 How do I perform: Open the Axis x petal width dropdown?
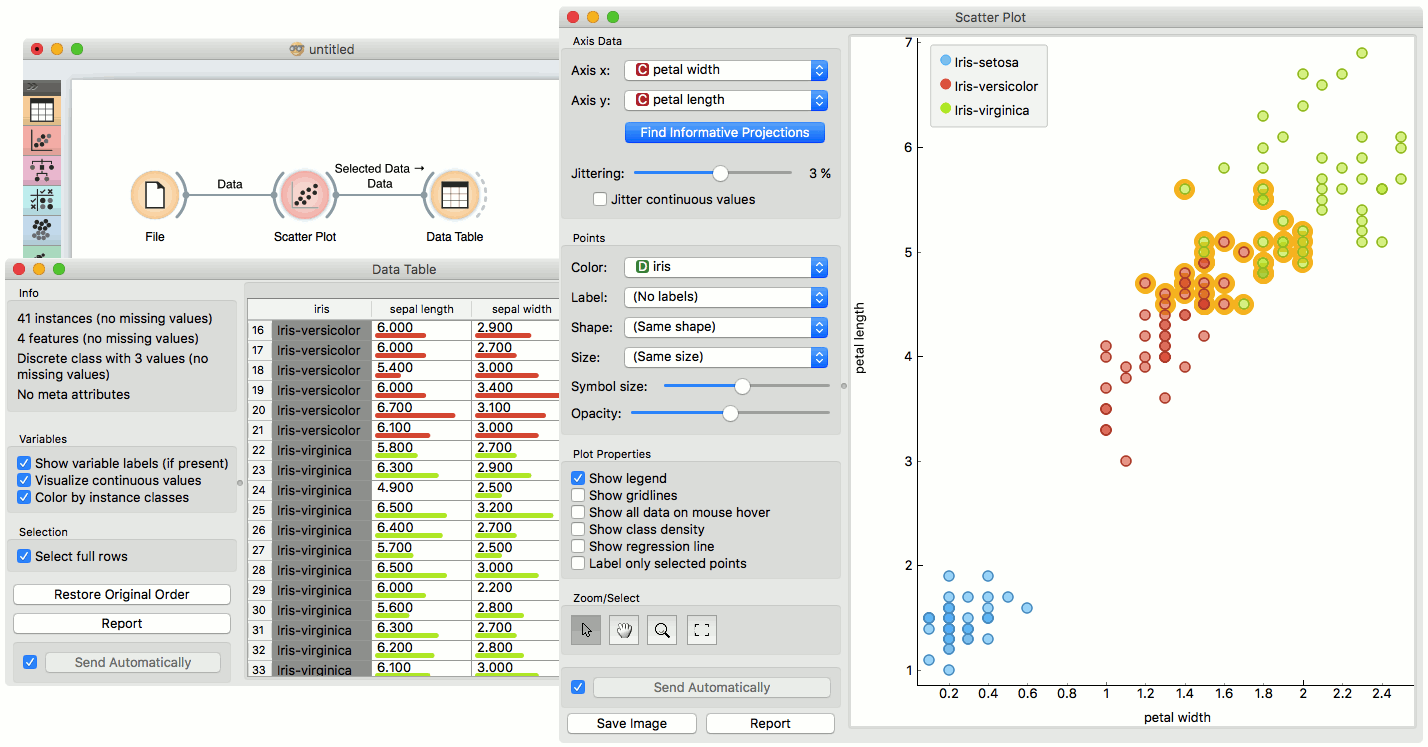pyautogui.click(x=726, y=70)
